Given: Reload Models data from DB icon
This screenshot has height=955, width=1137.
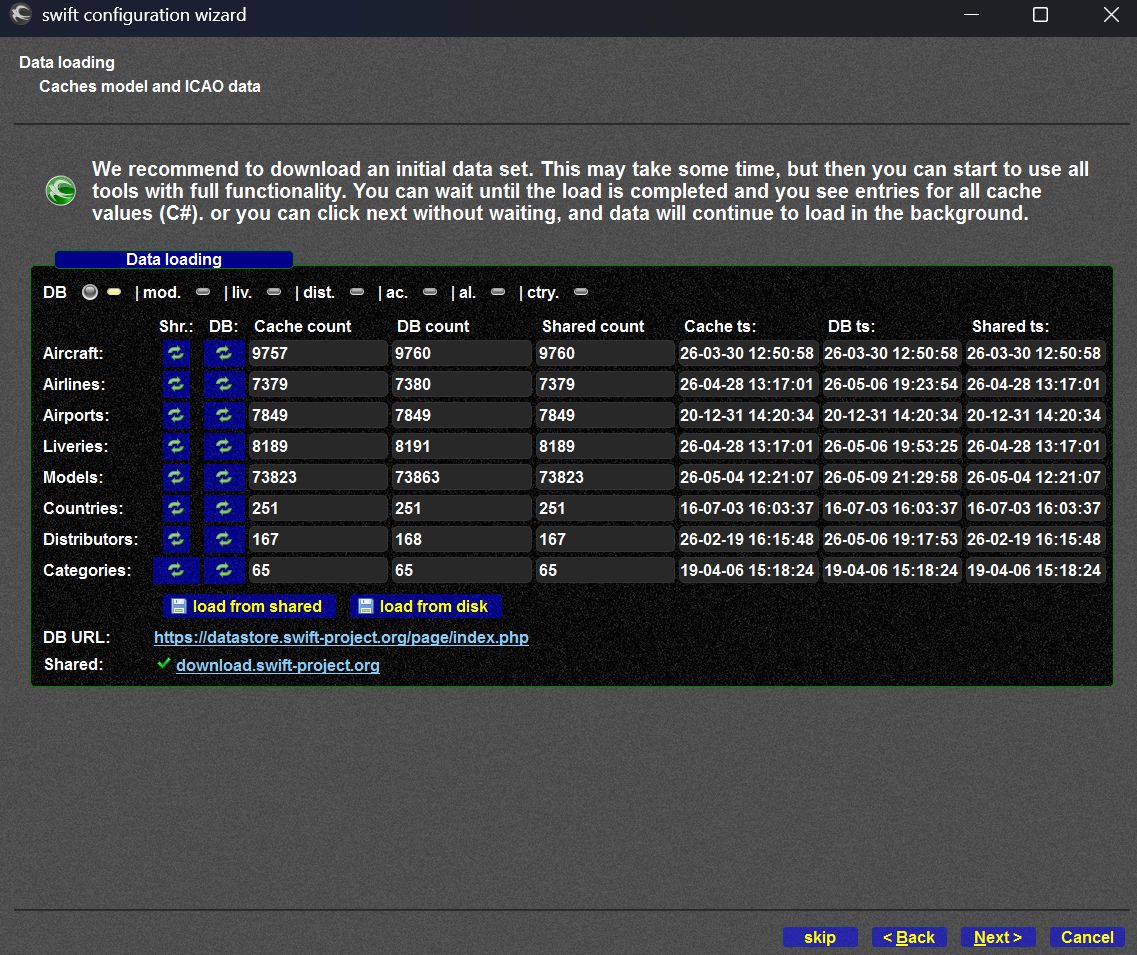Looking at the screenshot, I should point(224,477).
